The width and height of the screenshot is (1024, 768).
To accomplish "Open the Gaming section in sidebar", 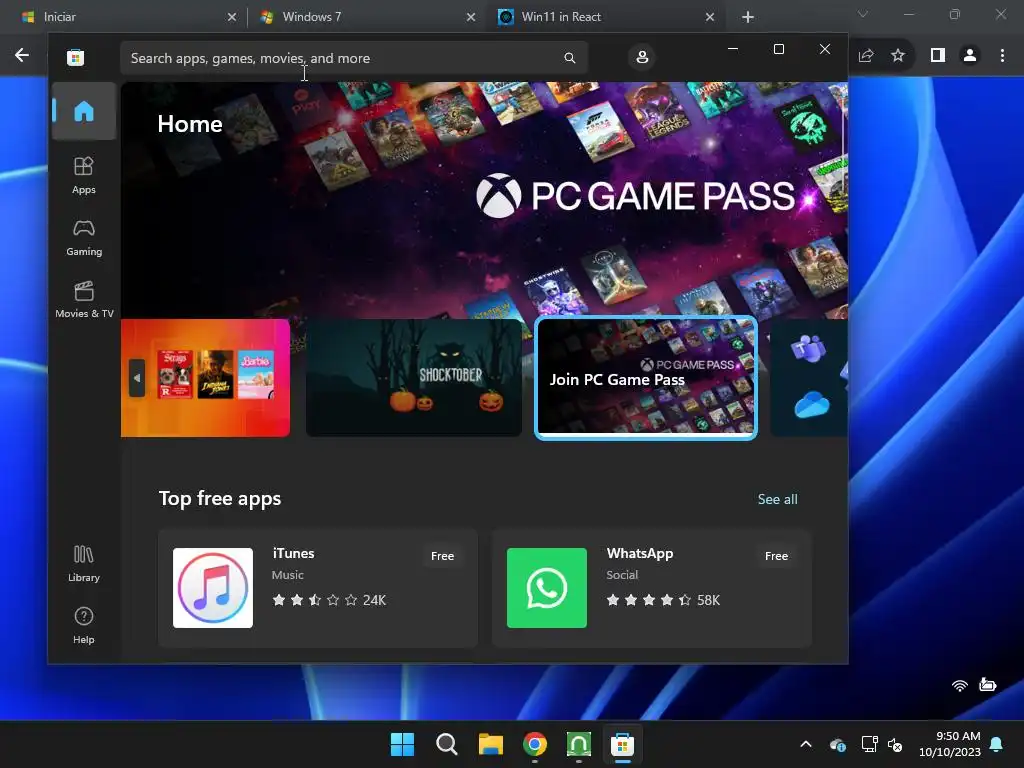I will [x=84, y=238].
